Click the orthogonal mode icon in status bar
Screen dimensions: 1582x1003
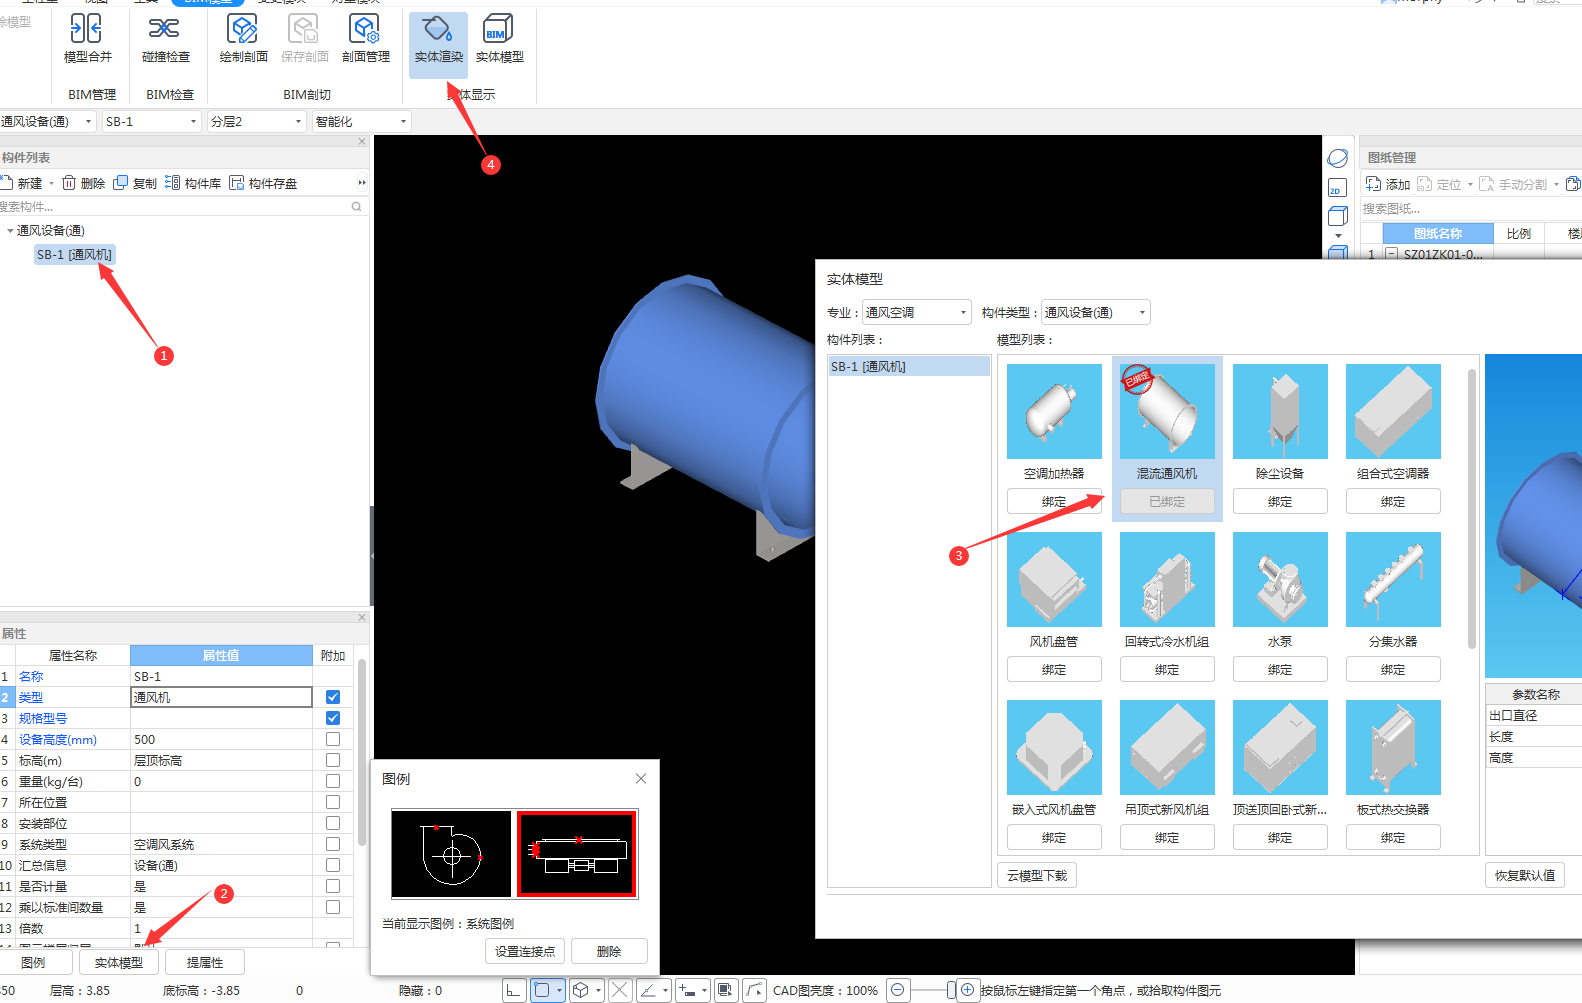(x=513, y=990)
